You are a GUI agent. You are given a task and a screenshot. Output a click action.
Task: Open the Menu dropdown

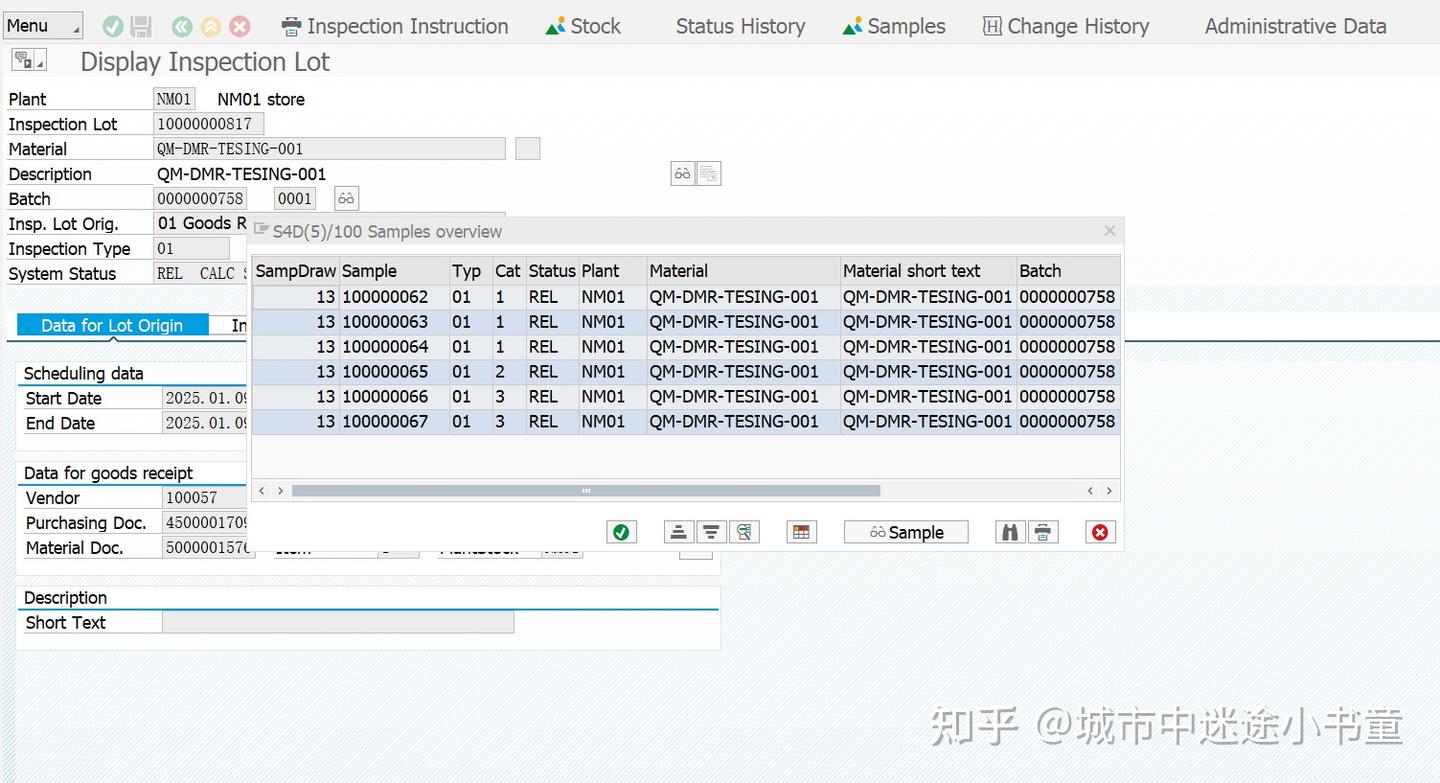(x=43, y=26)
